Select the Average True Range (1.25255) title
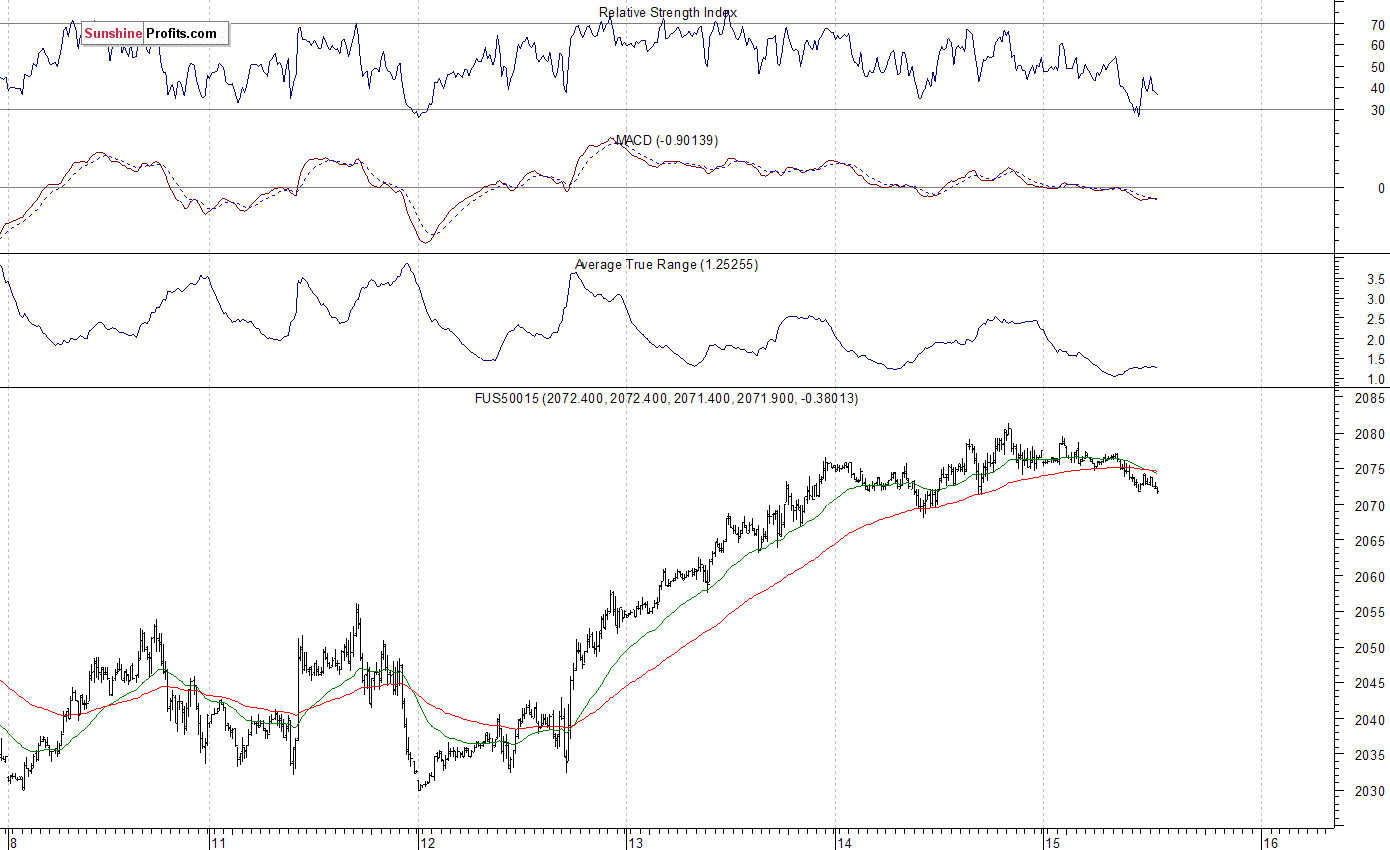The width and height of the screenshot is (1390, 850). pyautogui.click(x=666, y=265)
